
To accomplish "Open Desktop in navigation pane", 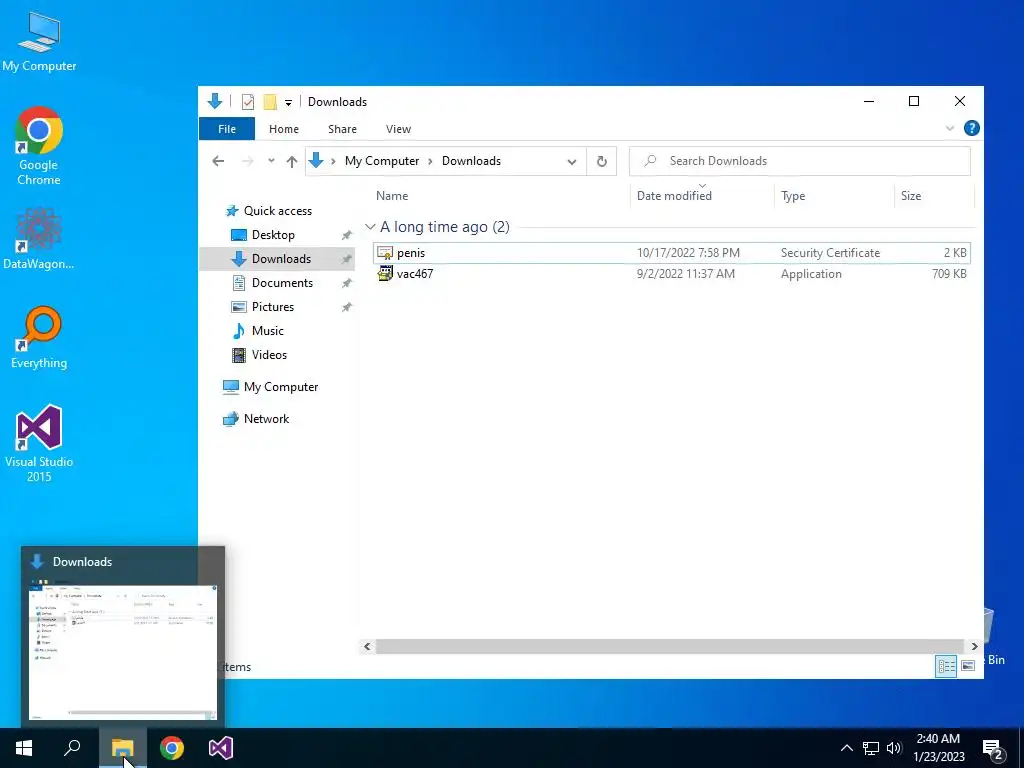I will [x=273, y=235].
